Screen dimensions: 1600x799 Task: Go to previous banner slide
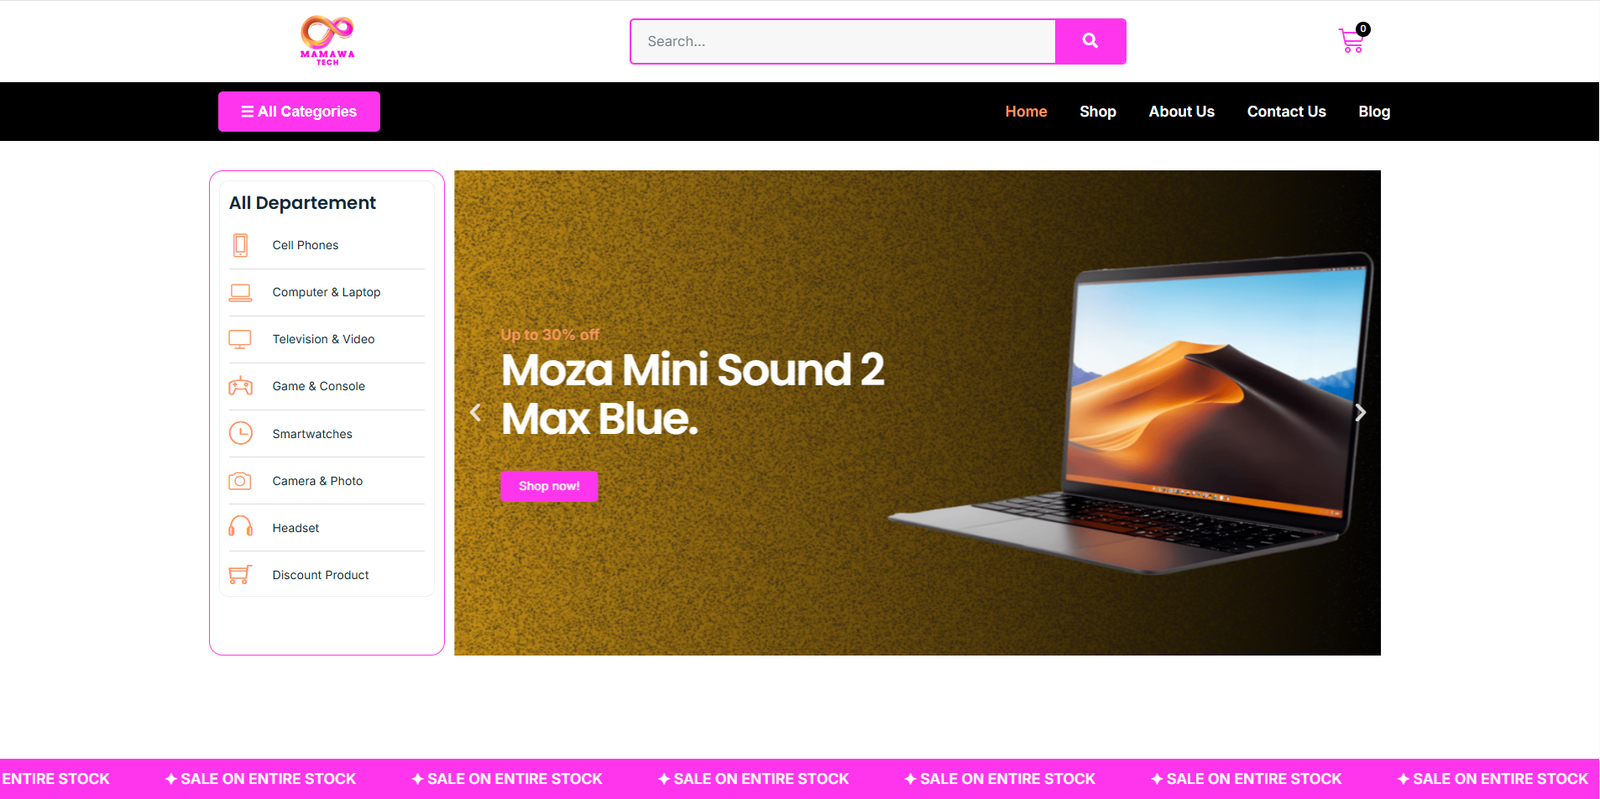pyautogui.click(x=476, y=412)
